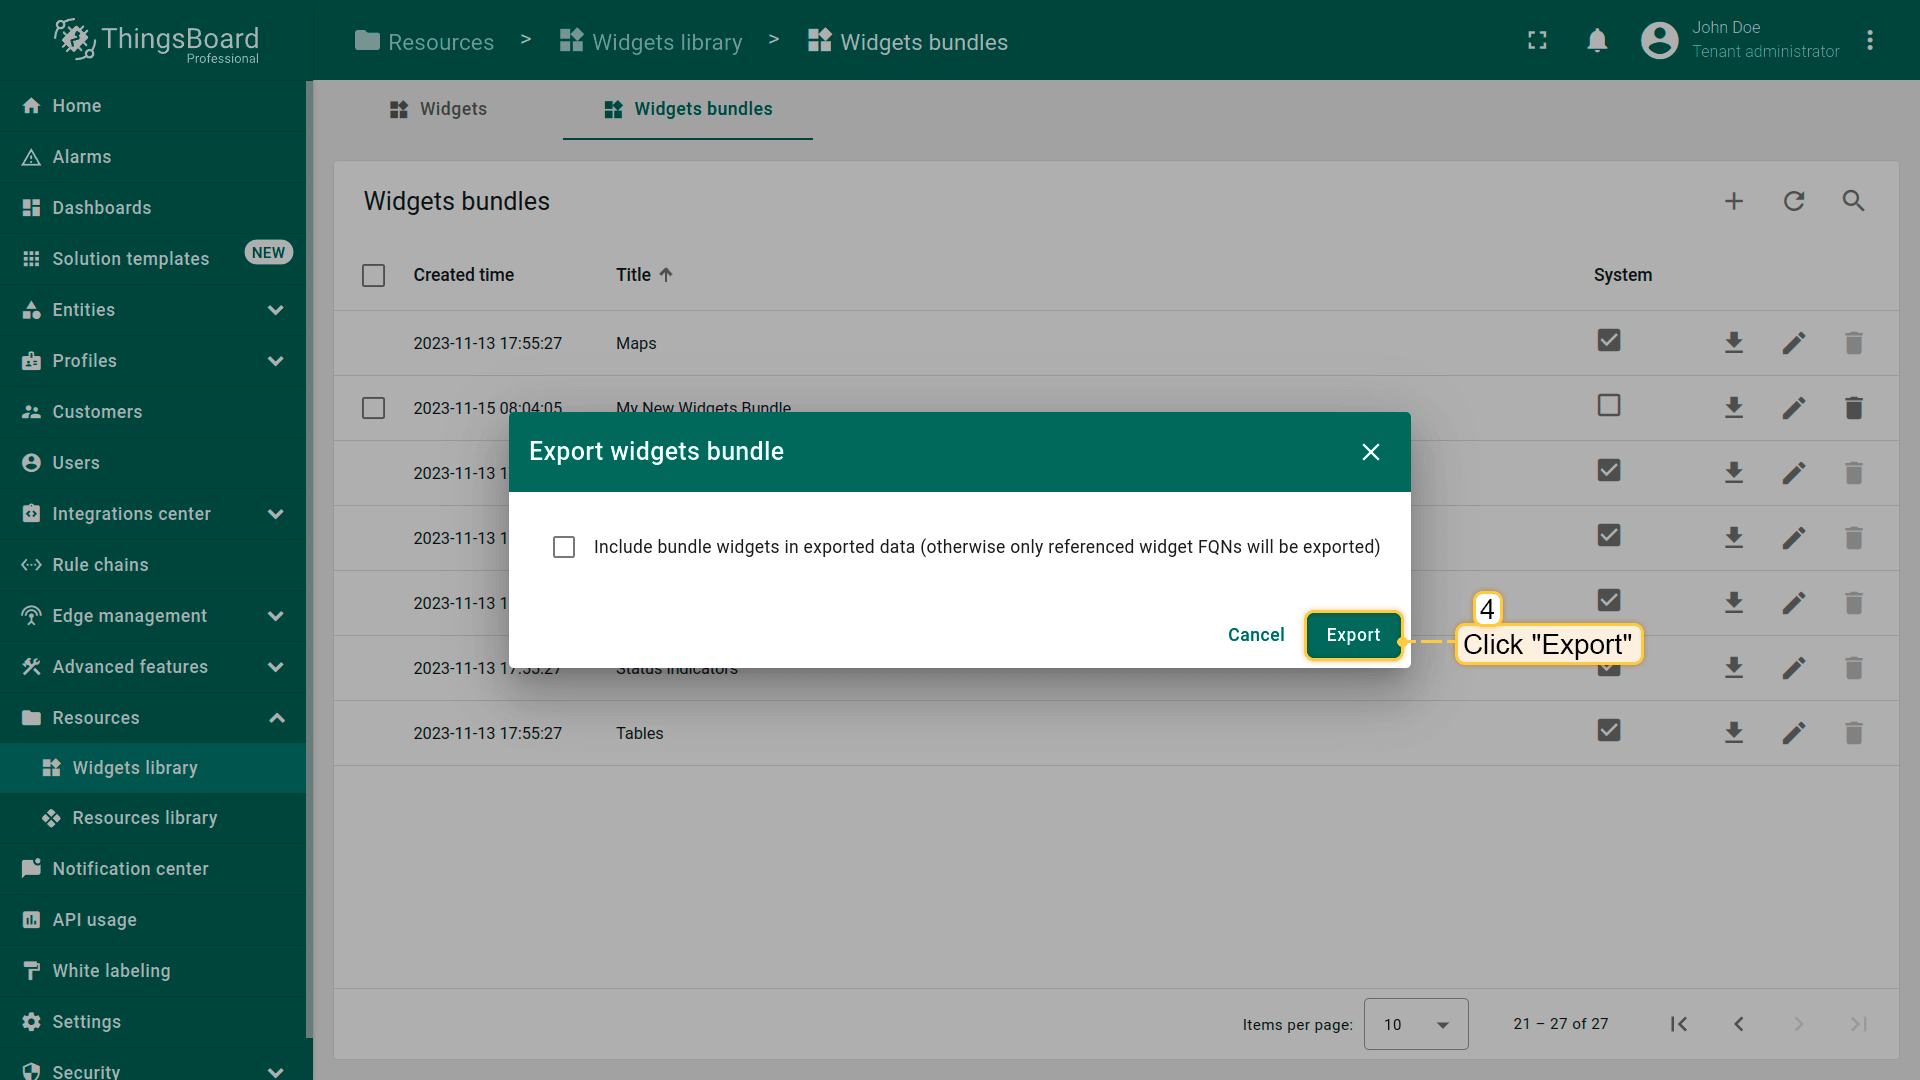Check Include bundle widgets in exported data
1920x1080 pixels.
(564, 547)
